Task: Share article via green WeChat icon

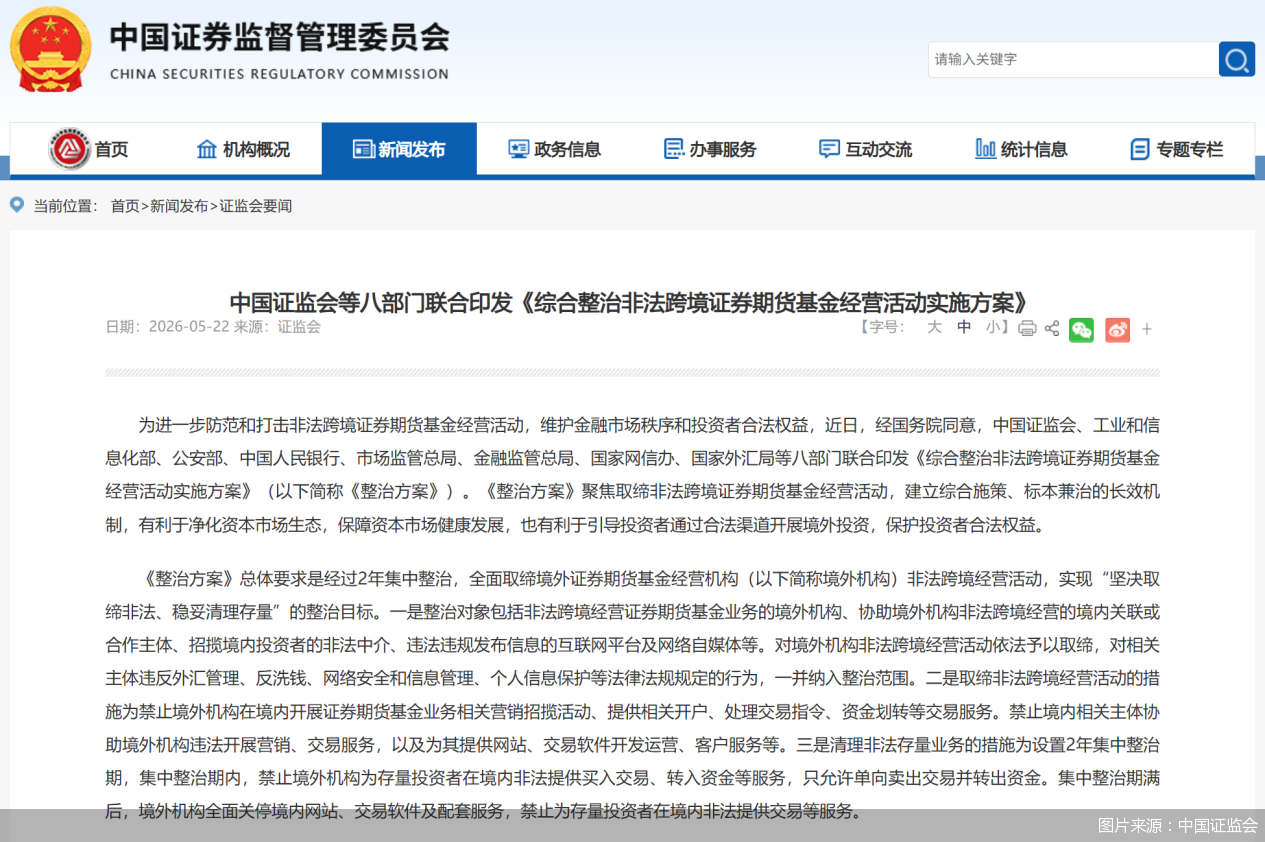Action: pyautogui.click(x=1081, y=329)
